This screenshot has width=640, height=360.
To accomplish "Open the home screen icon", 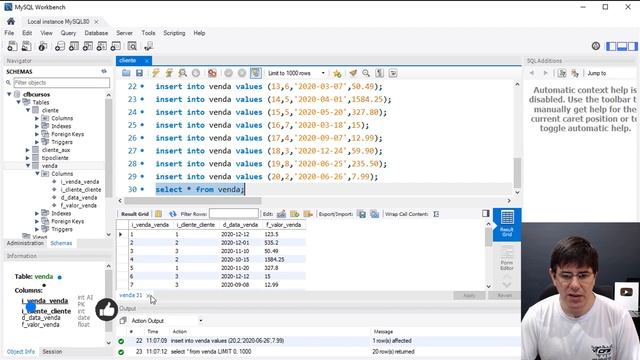I will pyautogui.click(x=11, y=21).
